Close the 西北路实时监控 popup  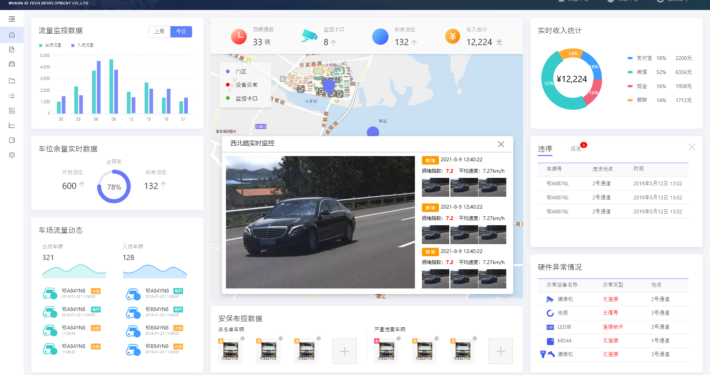point(501,144)
